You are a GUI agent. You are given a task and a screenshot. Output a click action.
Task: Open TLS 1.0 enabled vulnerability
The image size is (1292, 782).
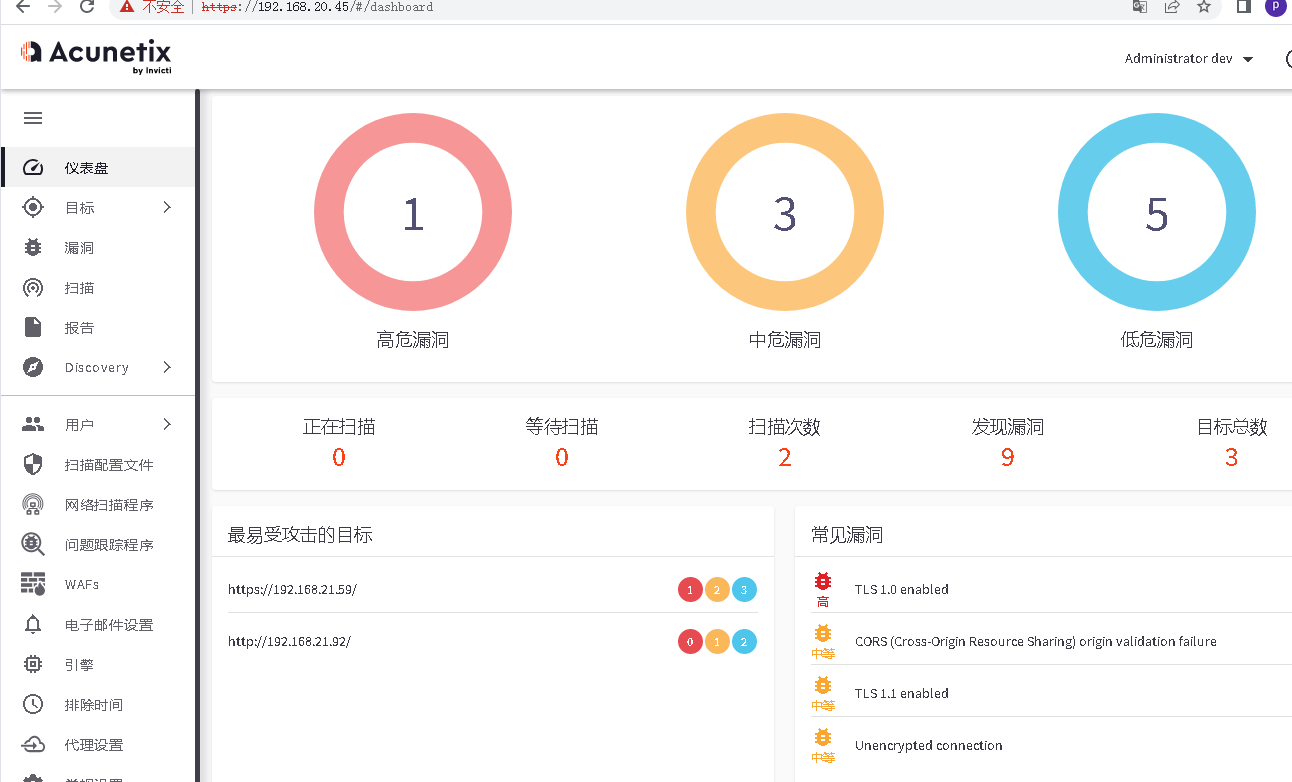[901, 589]
